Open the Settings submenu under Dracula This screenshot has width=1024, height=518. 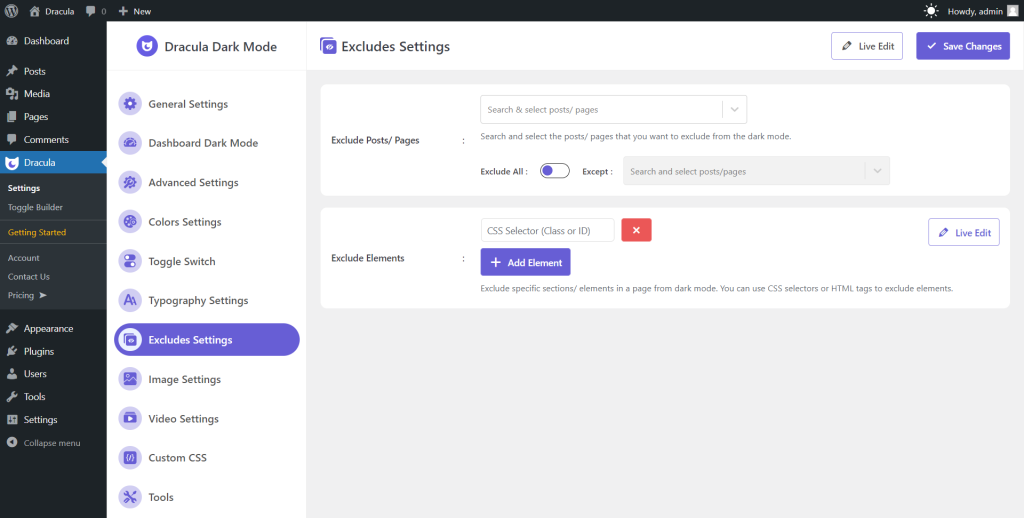(x=24, y=188)
